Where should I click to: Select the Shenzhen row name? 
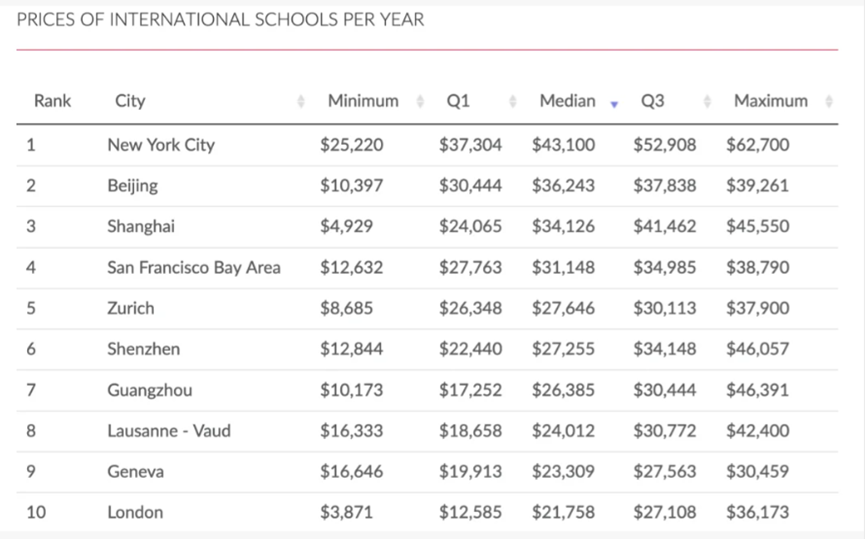[142, 349]
